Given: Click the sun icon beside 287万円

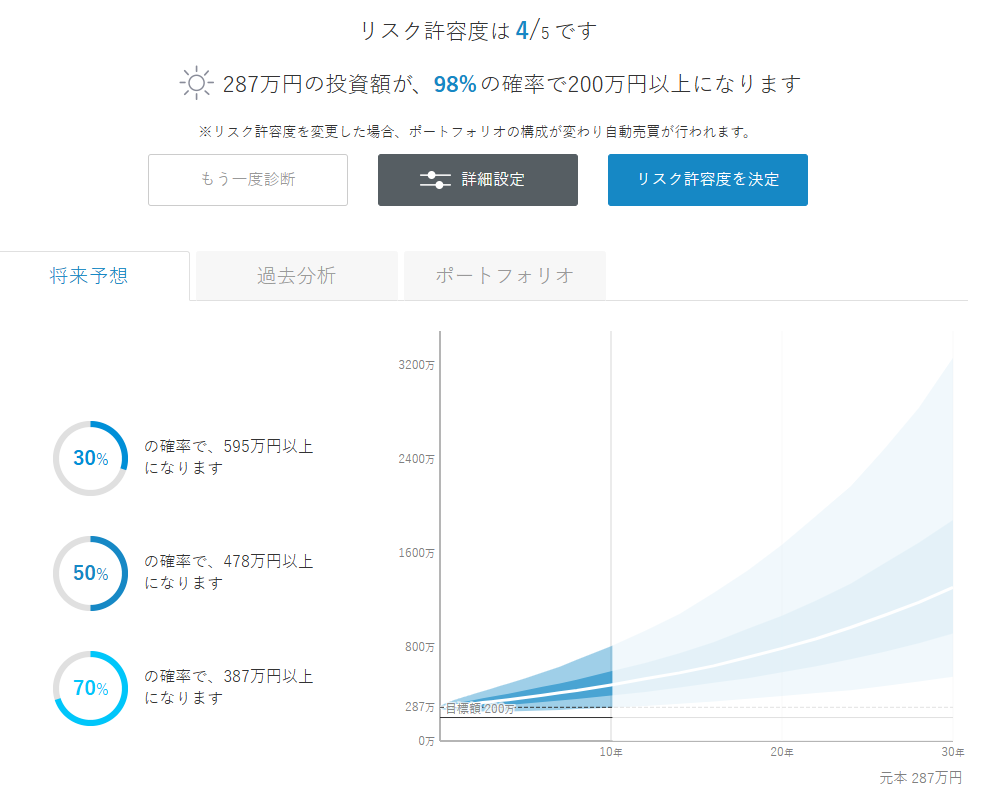Looking at the screenshot, I should [x=196, y=83].
